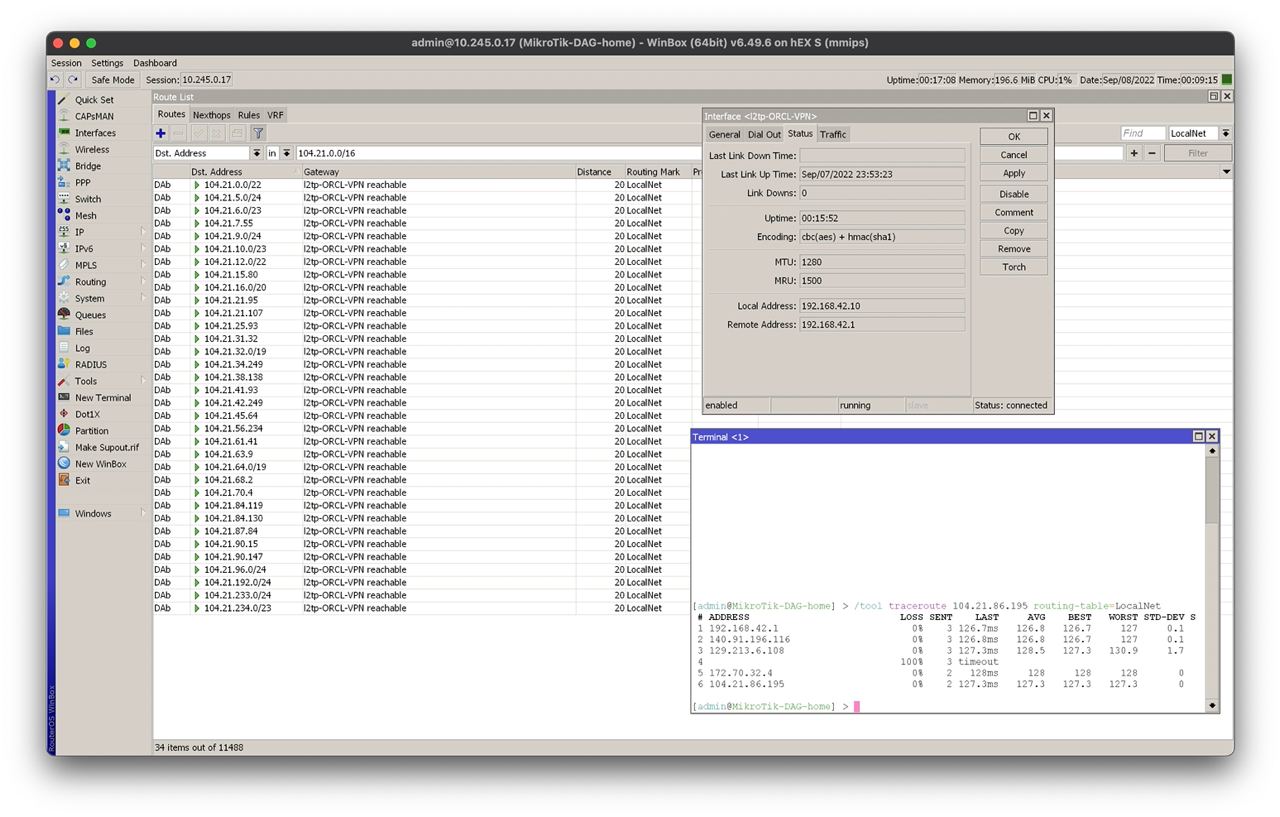The width and height of the screenshot is (1280, 817).
Task: Switch to the VRF tab
Action: [276, 115]
